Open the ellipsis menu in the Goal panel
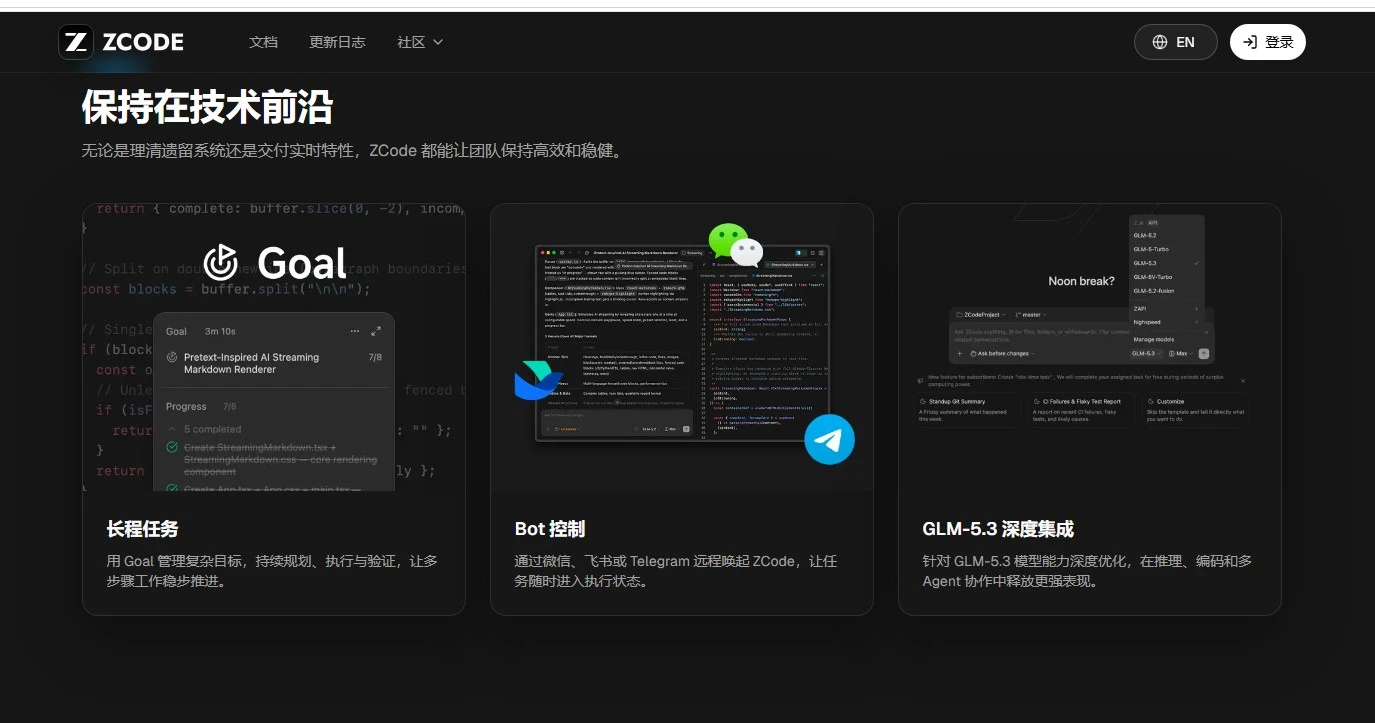 [x=354, y=331]
